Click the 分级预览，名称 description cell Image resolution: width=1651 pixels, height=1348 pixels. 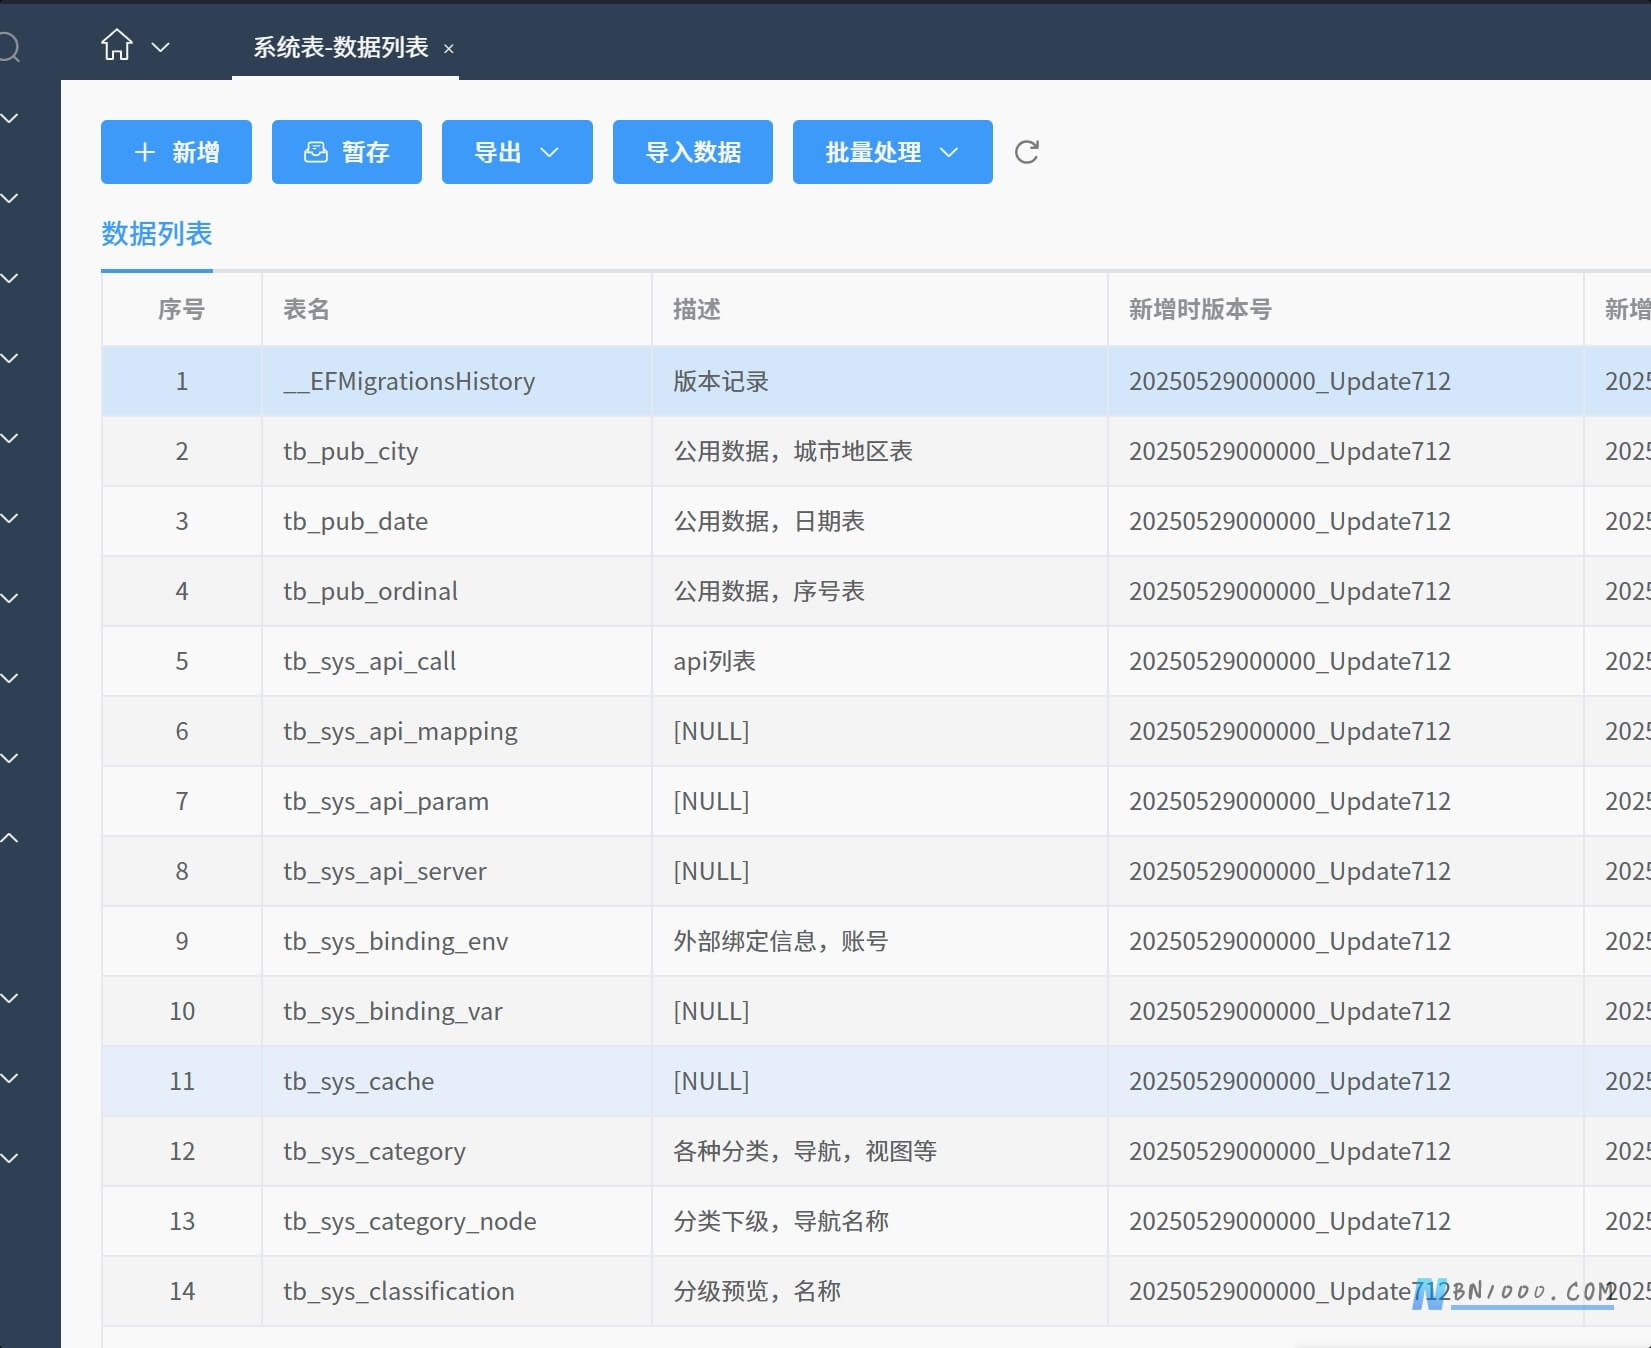tap(880, 1291)
